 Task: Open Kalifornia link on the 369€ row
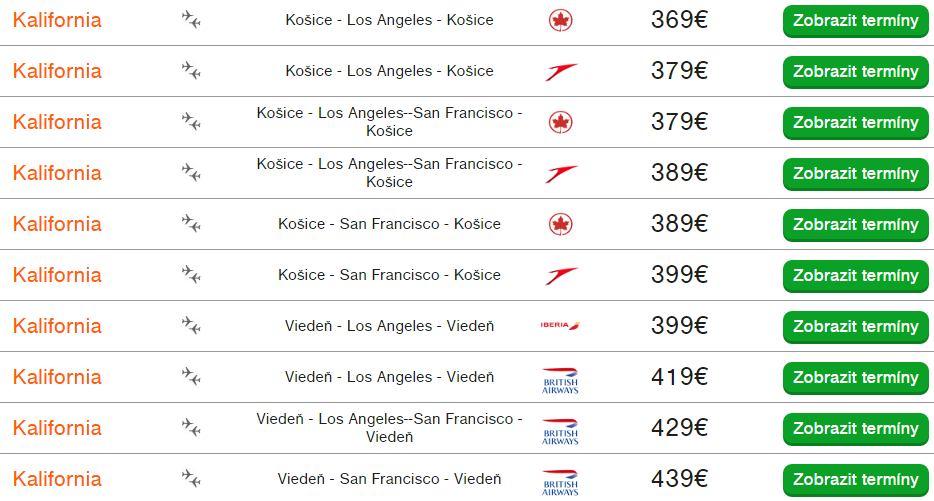57,20
